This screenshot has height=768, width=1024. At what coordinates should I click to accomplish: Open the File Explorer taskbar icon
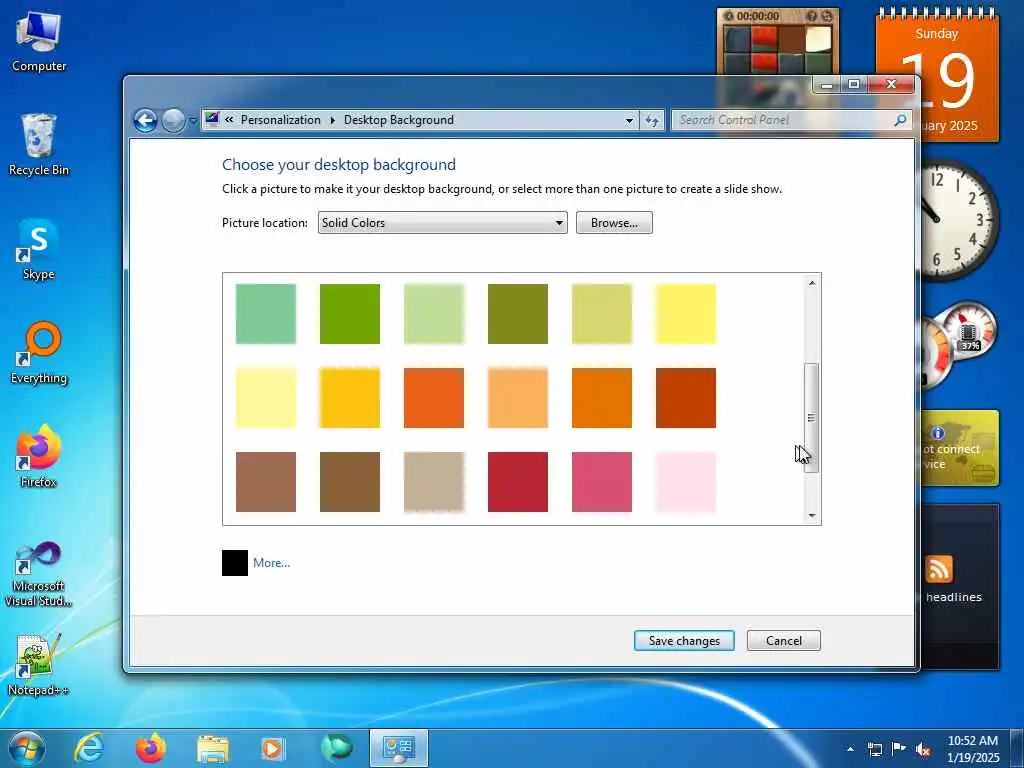coord(213,749)
